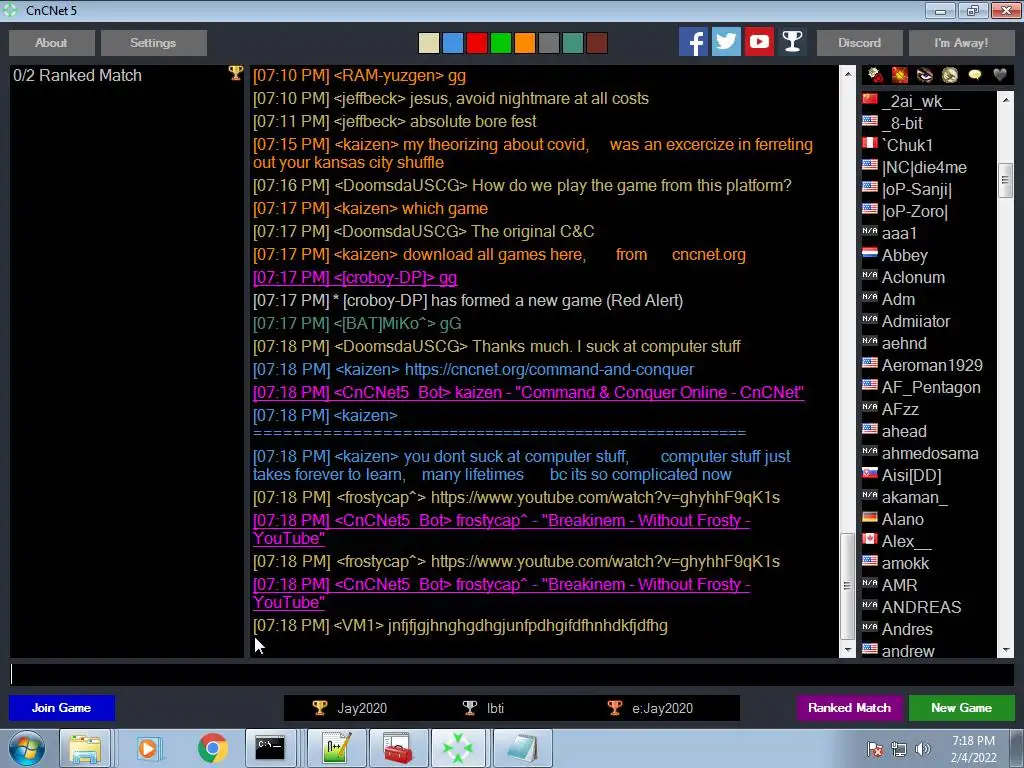Select player AF_Pentagon in the list
Screen dimensions: 1024x768
click(929, 387)
